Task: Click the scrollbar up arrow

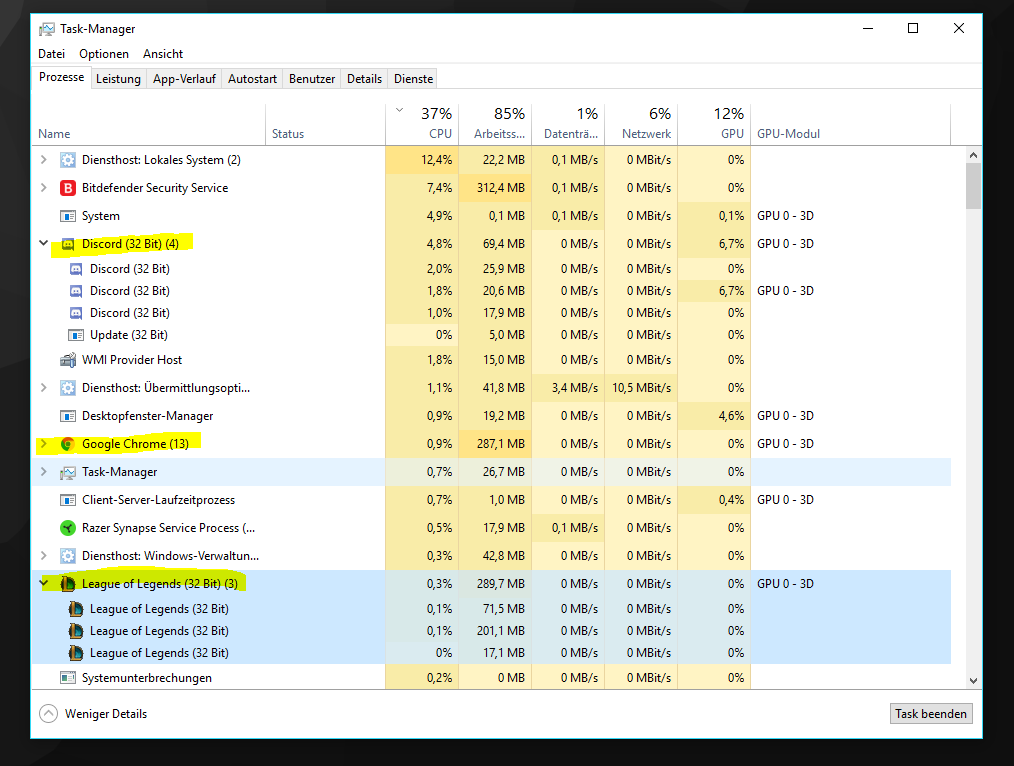Action: 973,155
